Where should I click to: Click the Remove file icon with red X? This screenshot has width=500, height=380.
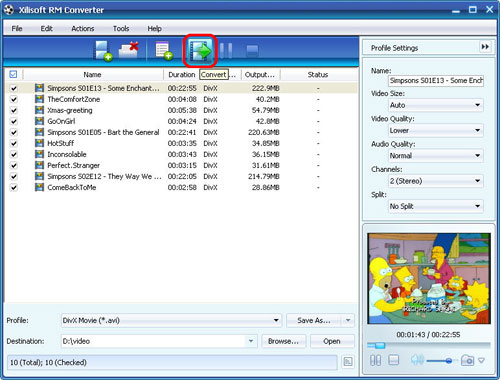(129, 50)
